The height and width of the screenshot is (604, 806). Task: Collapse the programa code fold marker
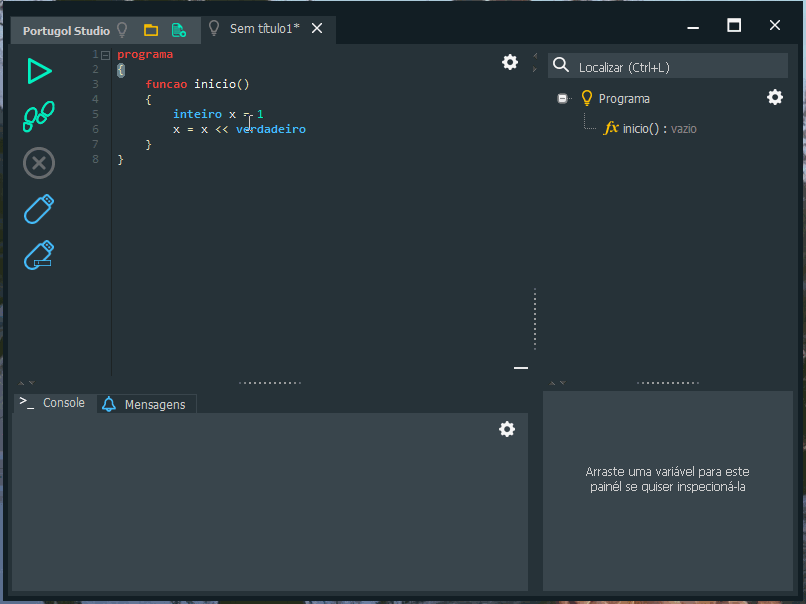[105, 55]
